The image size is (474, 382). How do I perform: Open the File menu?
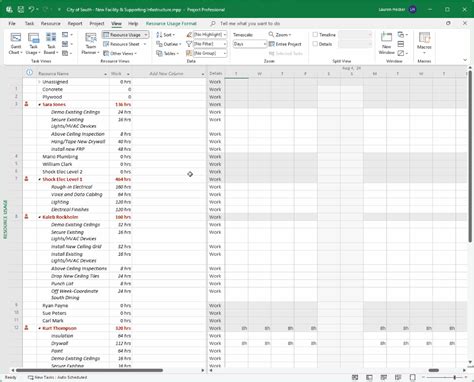(12, 23)
